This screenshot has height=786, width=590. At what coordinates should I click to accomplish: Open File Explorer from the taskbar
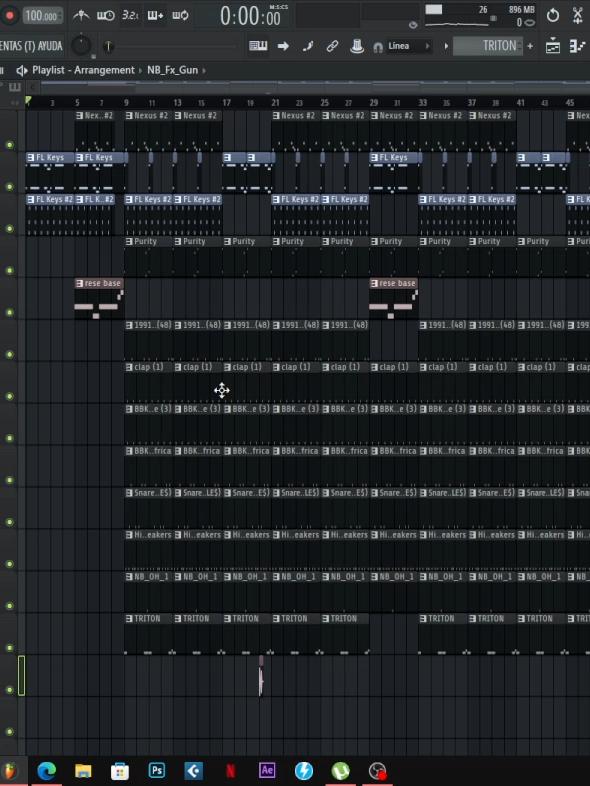[83, 771]
